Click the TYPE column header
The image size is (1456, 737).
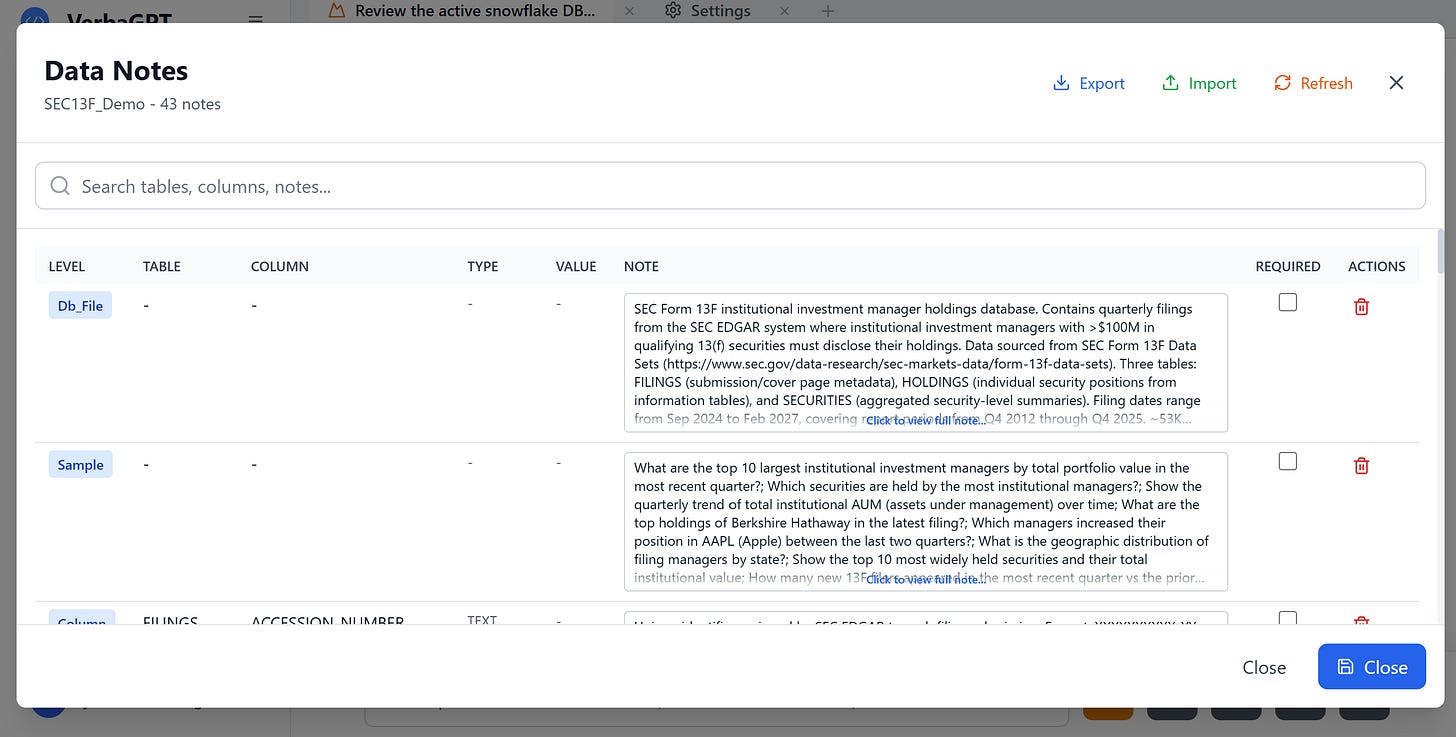click(x=483, y=266)
